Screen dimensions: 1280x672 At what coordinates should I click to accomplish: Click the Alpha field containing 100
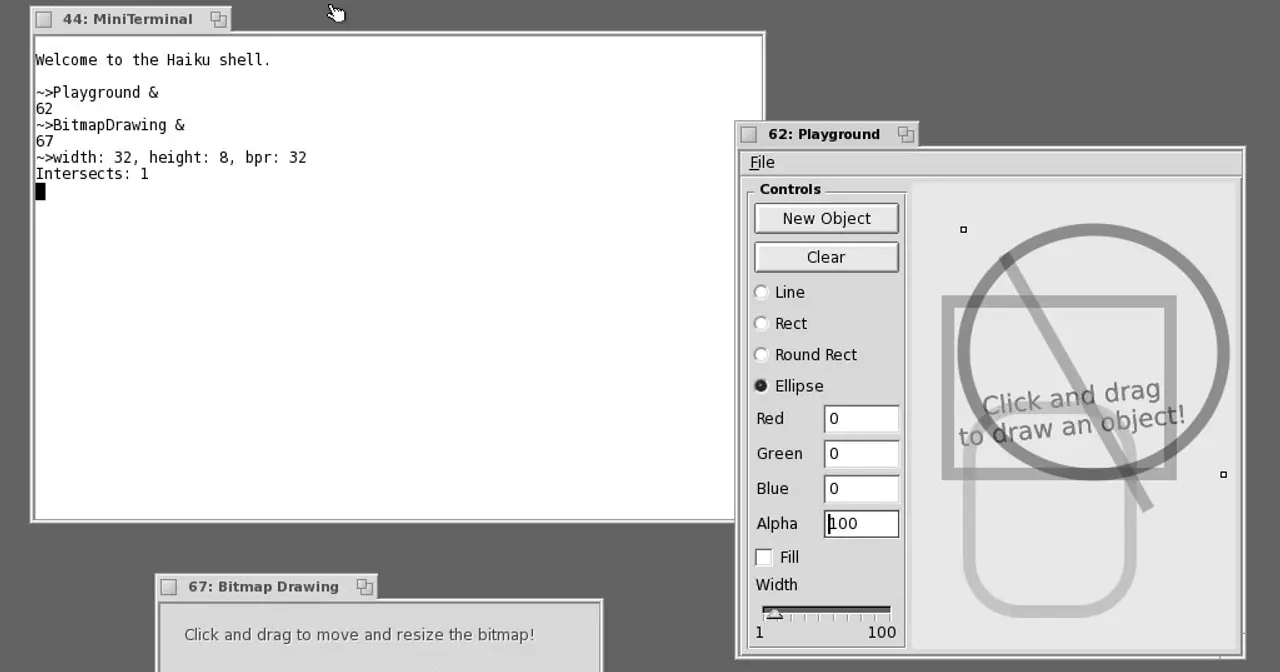coord(861,523)
